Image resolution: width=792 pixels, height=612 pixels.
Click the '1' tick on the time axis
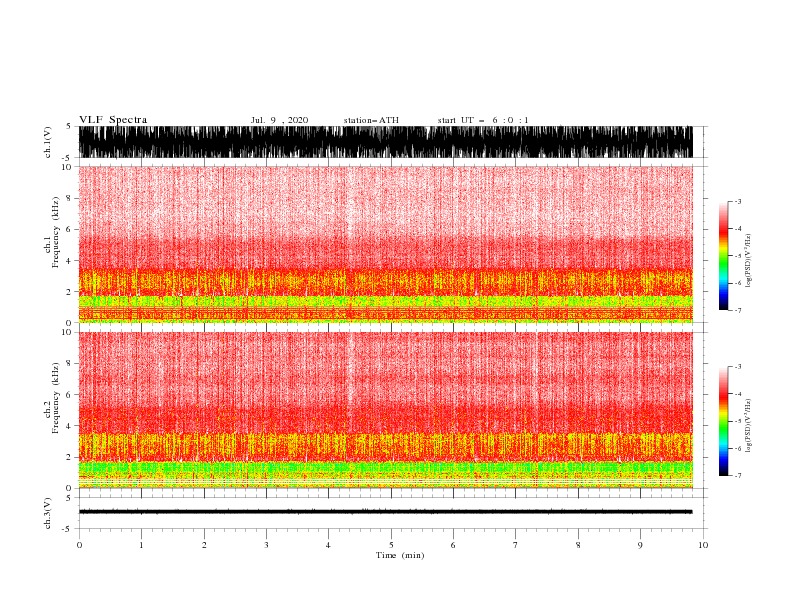pyautogui.click(x=141, y=545)
